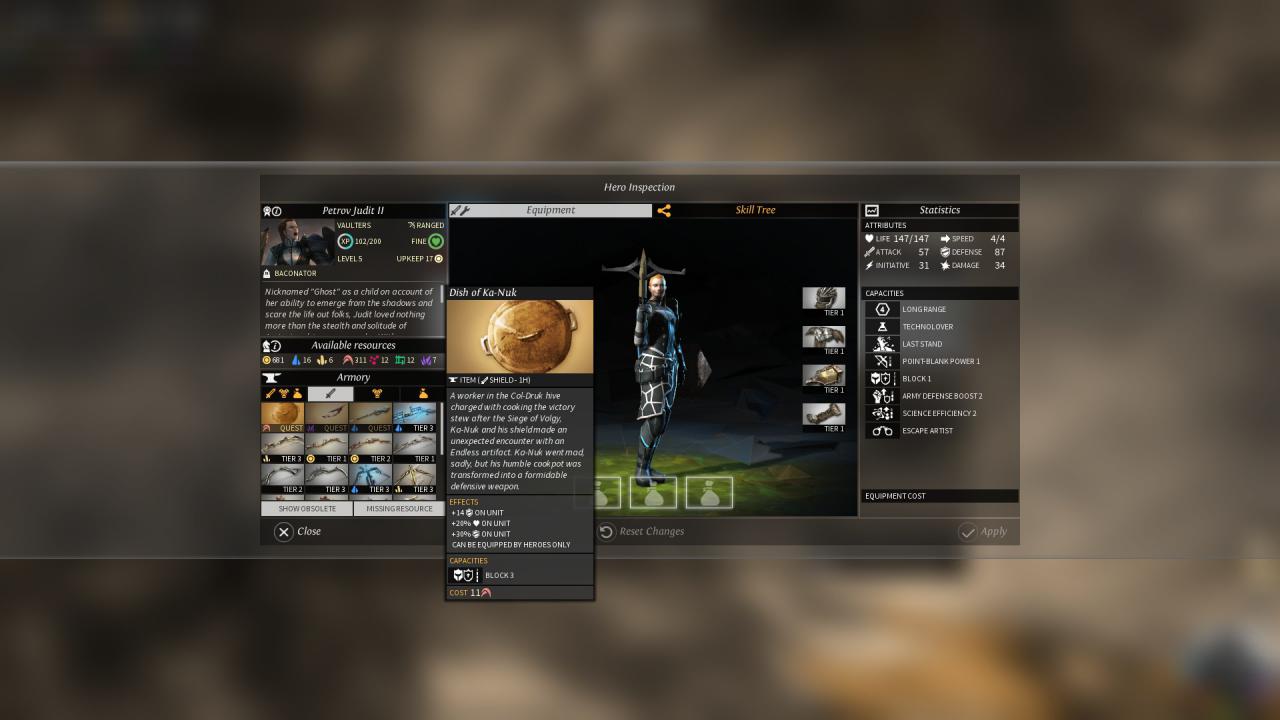The width and height of the screenshot is (1280, 720).
Task: Select Dish of Ka-Nuk quest shield in Armory
Action: [x=282, y=417]
